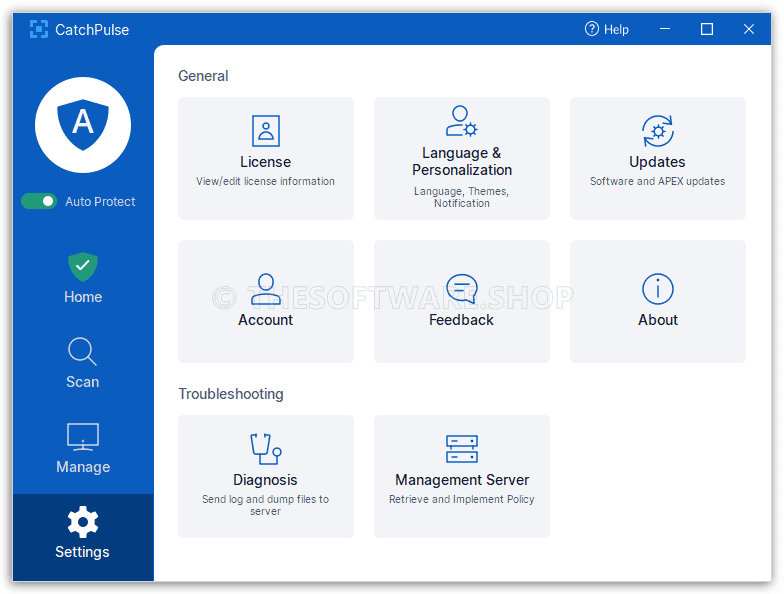Click the Troubleshooting section heading
Viewport: 784px width, 594px height.
tap(231, 394)
